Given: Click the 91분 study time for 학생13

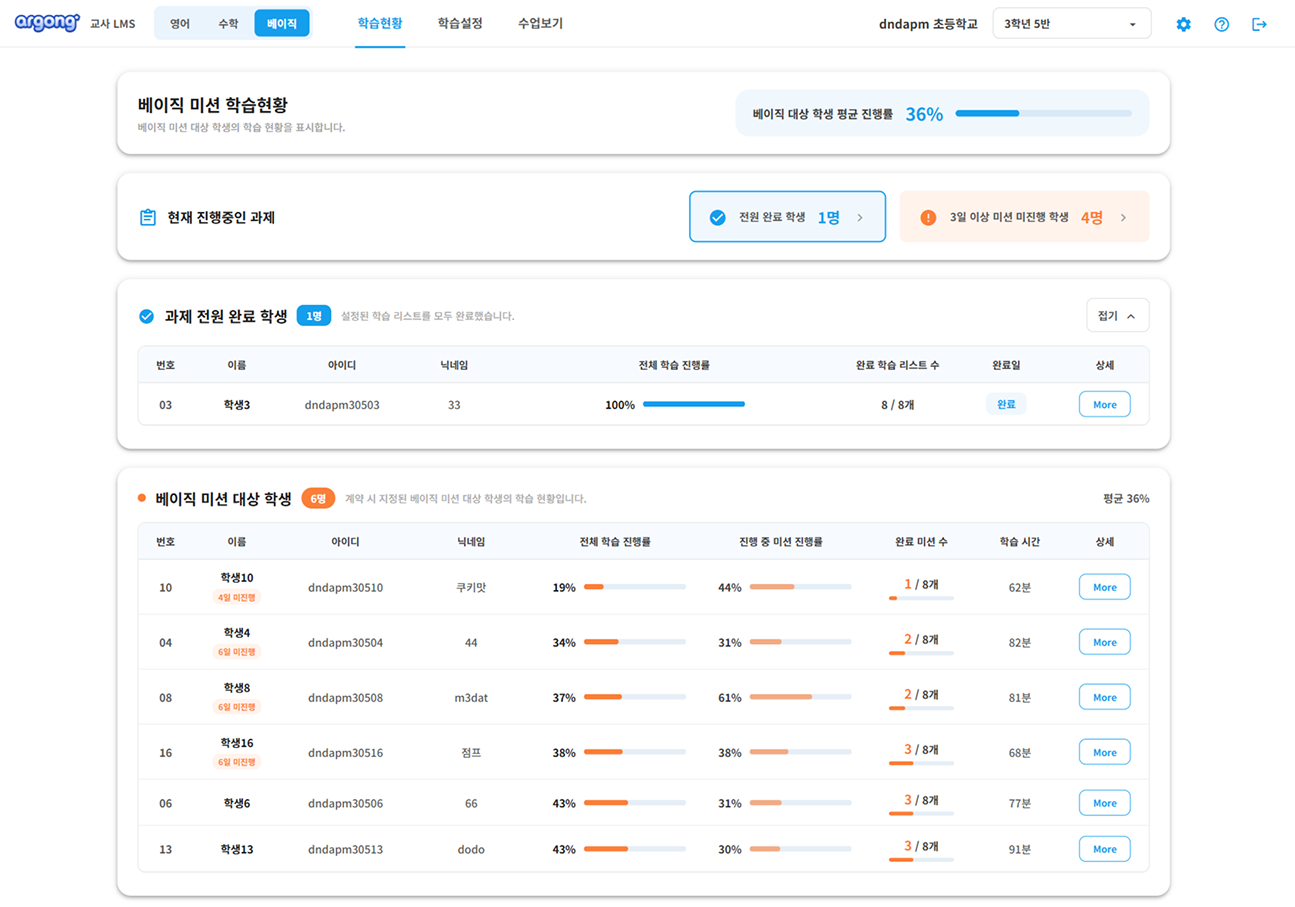Looking at the screenshot, I should click(x=1020, y=850).
